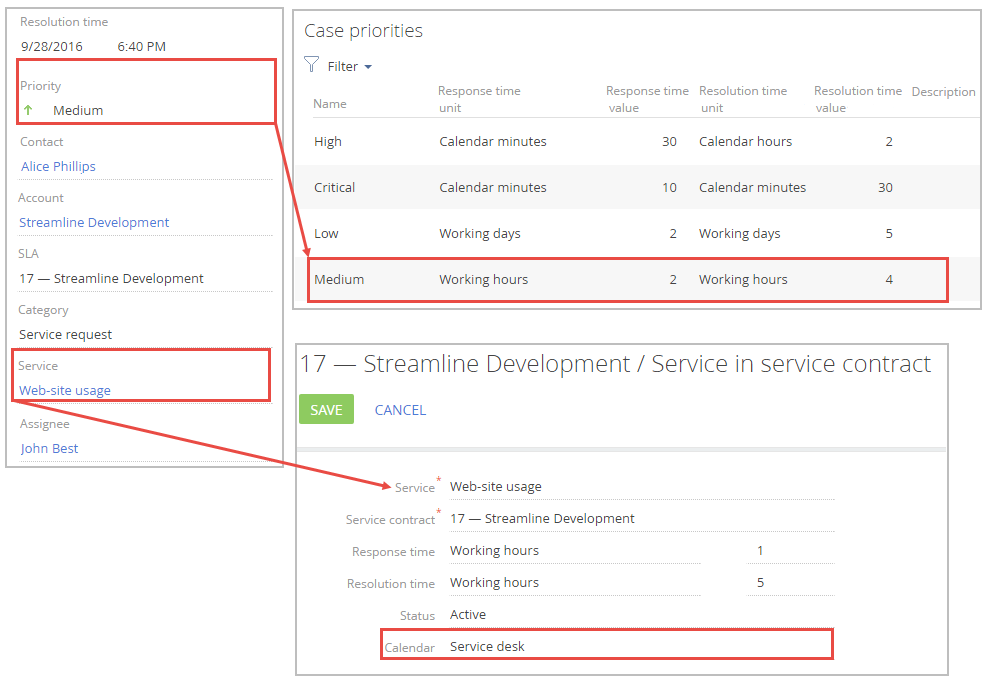Click the green SAVE button

[x=326, y=410]
